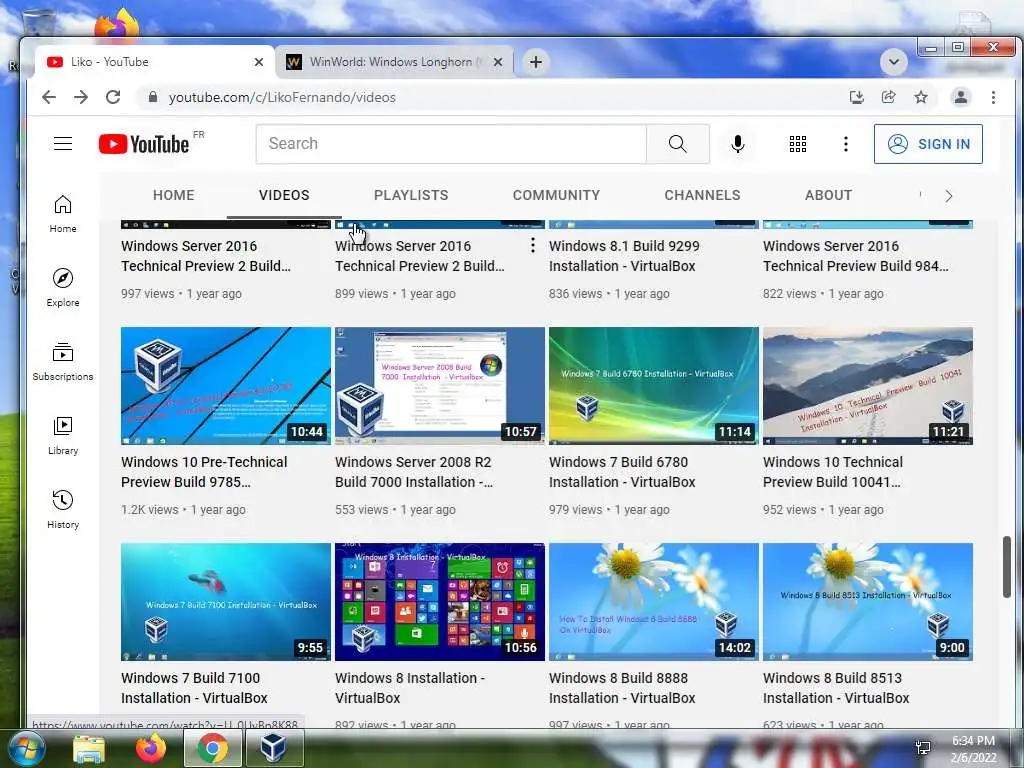The image size is (1024, 768).
Task: Click the address bar URL
Action: (282, 97)
